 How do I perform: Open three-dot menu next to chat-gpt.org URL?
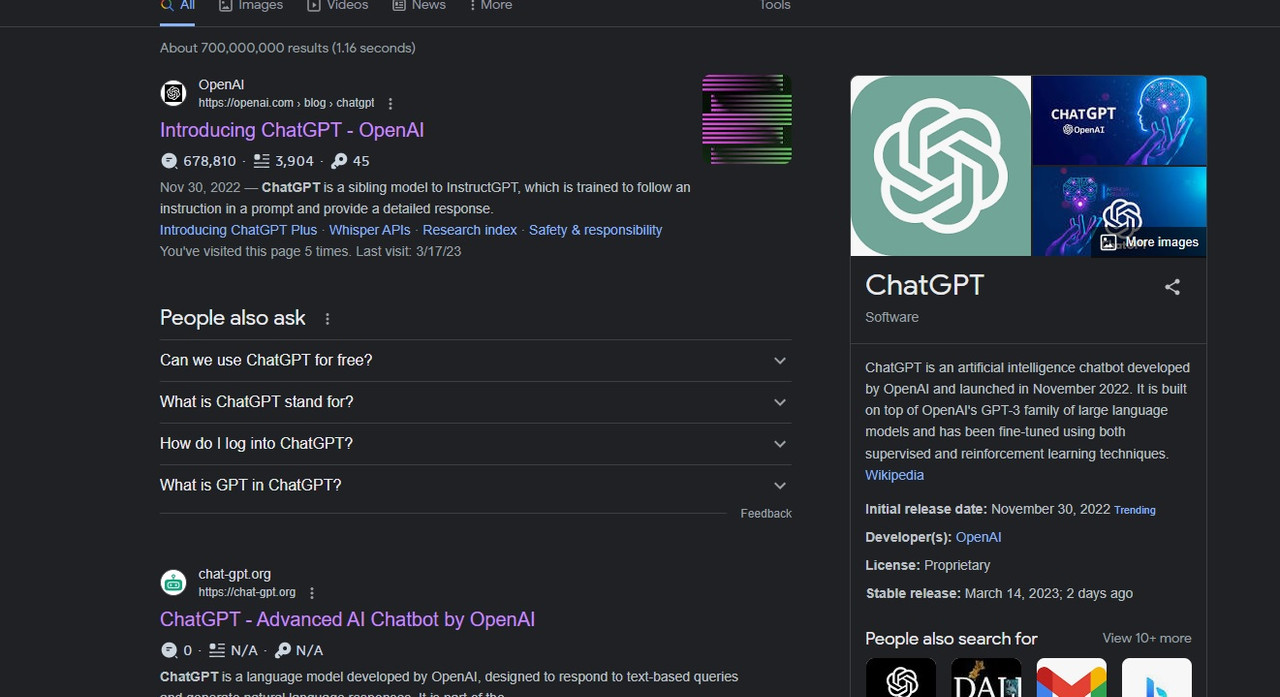312,593
